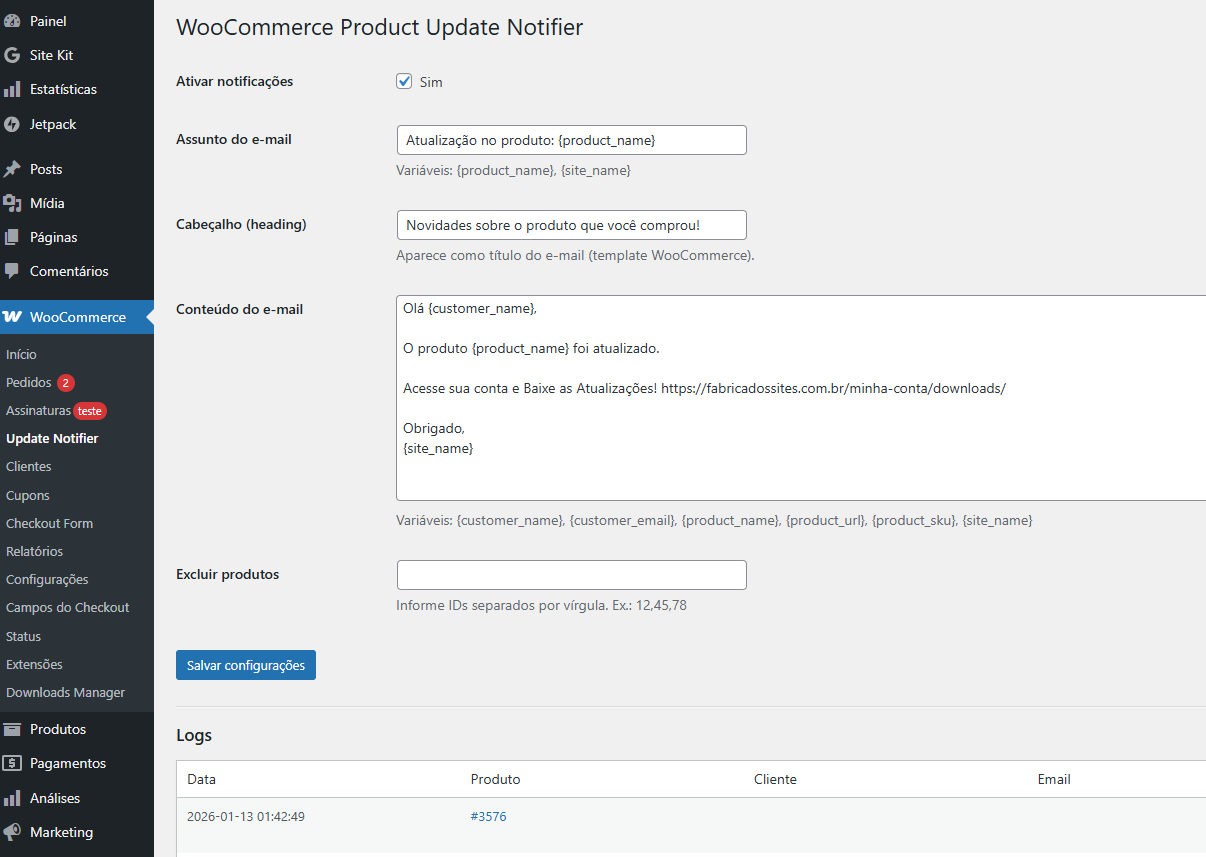Screen dimensions: 1206x857
Task: Click the Produtos archive box icon
Action: [12, 729]
